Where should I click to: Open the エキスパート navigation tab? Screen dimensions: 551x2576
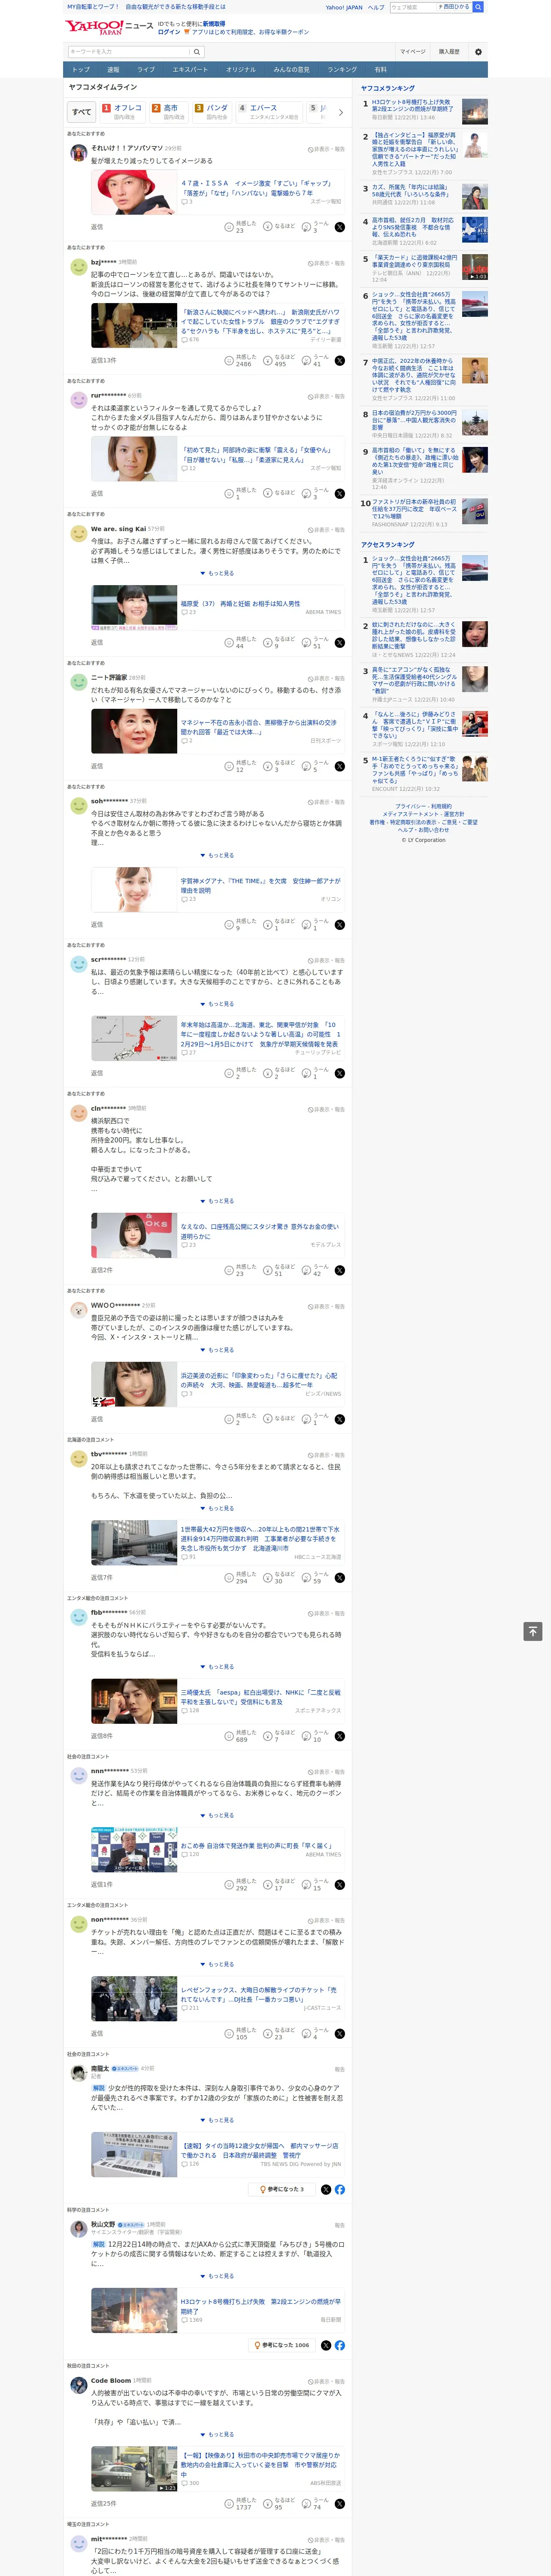190,70
